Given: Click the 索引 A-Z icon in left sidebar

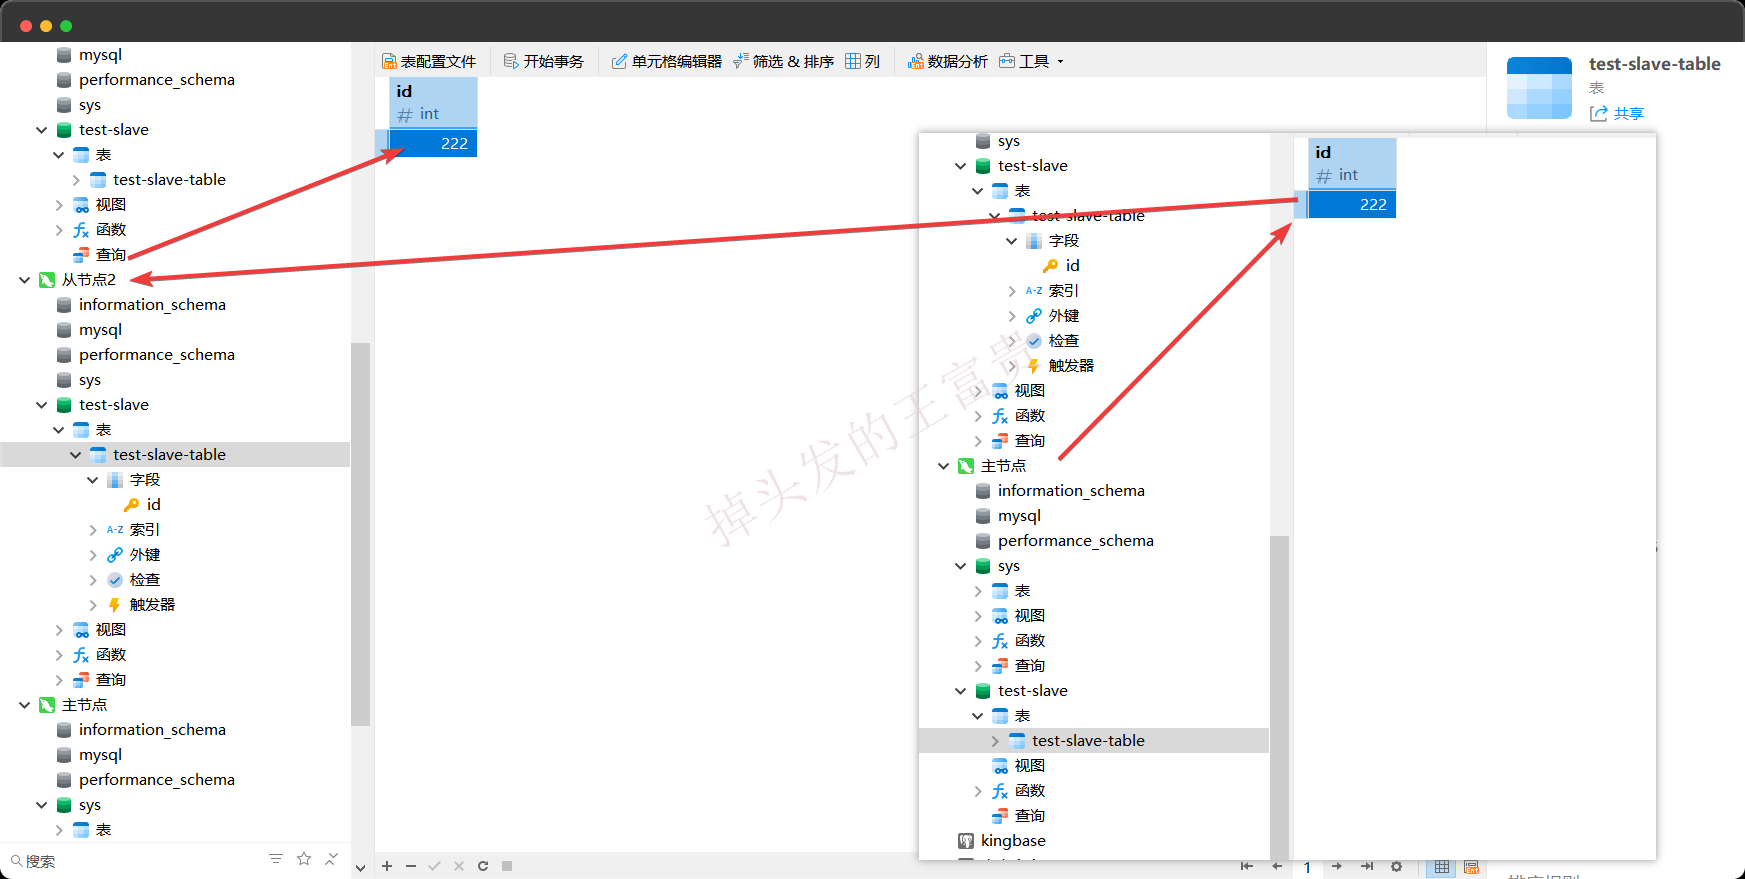Looking at the screenshot, I should tap(115, 530).
